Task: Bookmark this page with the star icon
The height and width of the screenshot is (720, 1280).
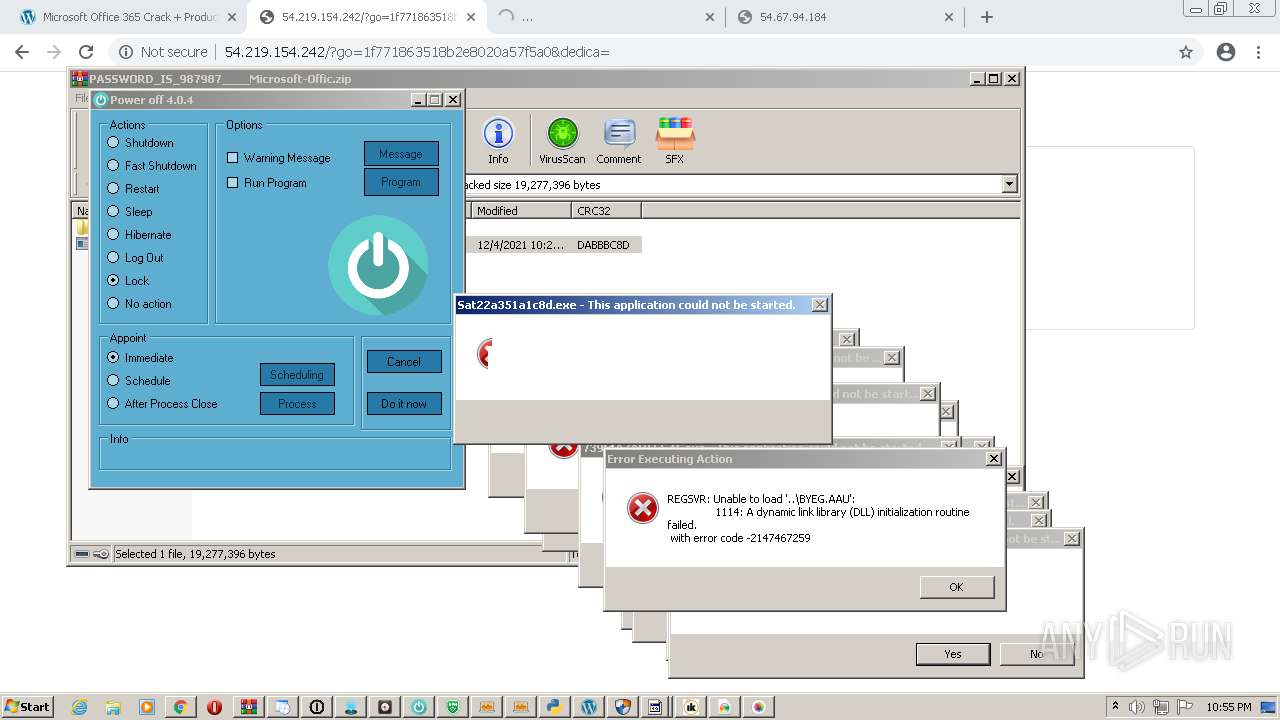Action: click(x=1186, y=52)
